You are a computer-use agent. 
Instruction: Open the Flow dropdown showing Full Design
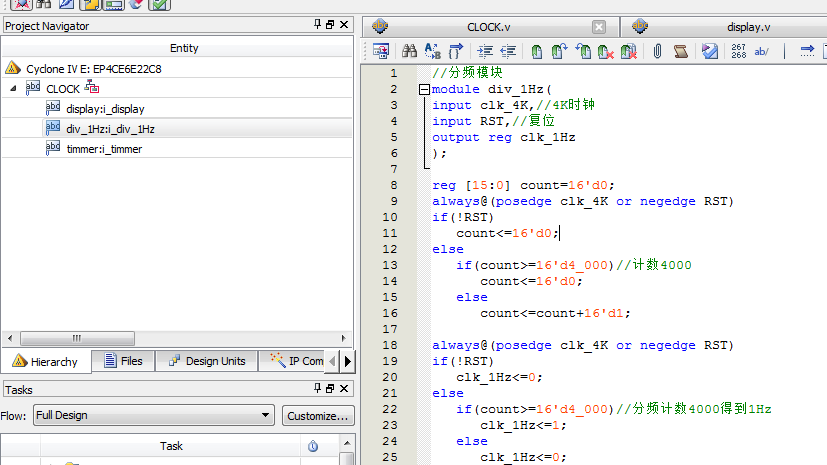click(x=153, y=415)
